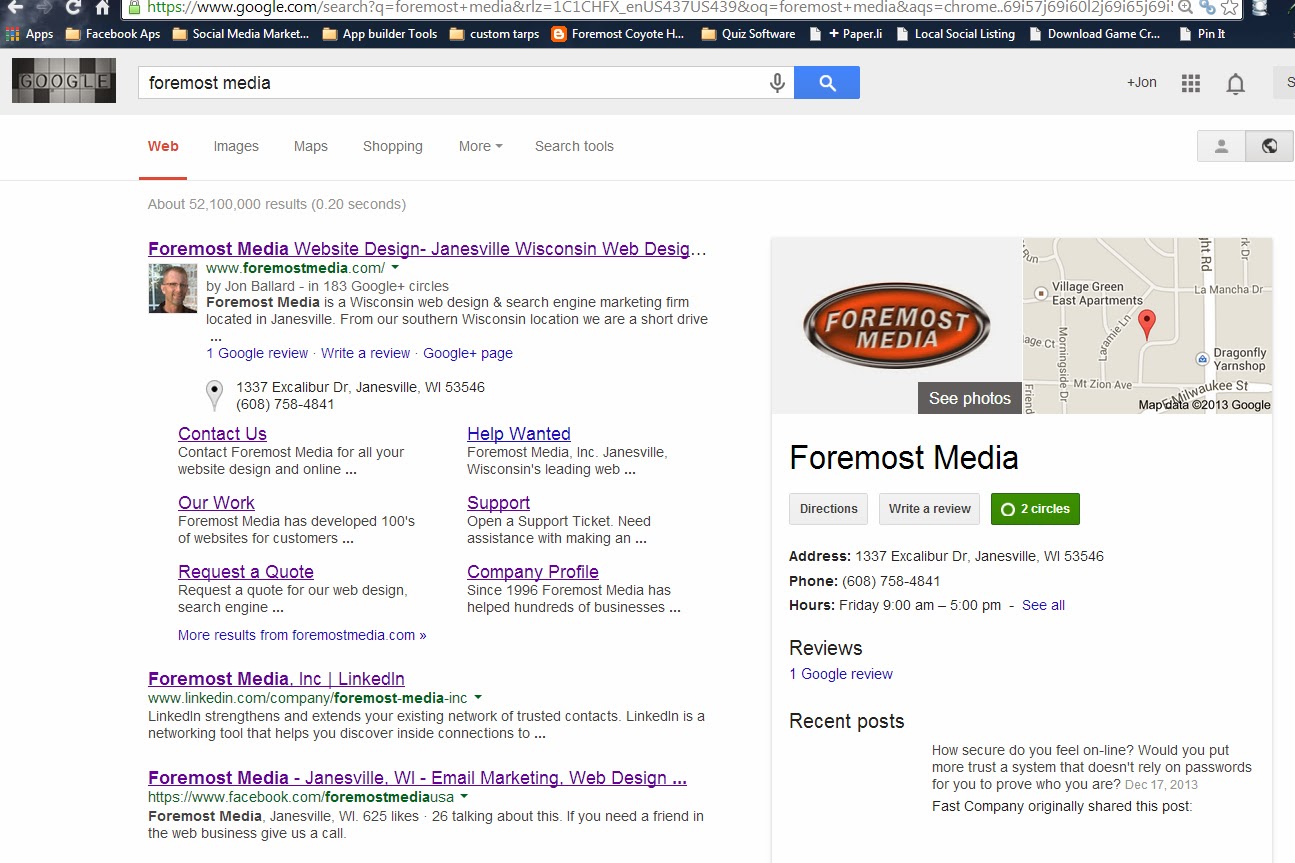The height and width of the screenshot is (863, 1295).
Task: Open the Facebook Aps bookmark folder
Action: pos(112,34)
